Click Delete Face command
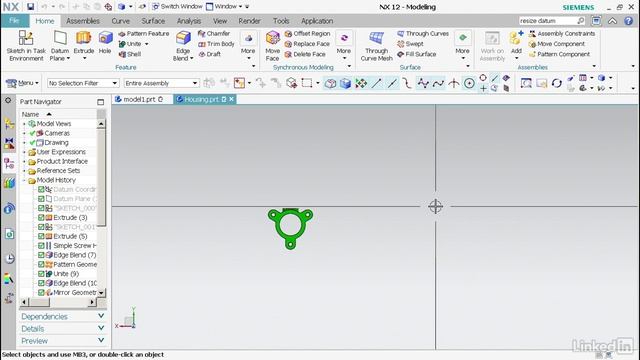640x360 pixels. 305,54
